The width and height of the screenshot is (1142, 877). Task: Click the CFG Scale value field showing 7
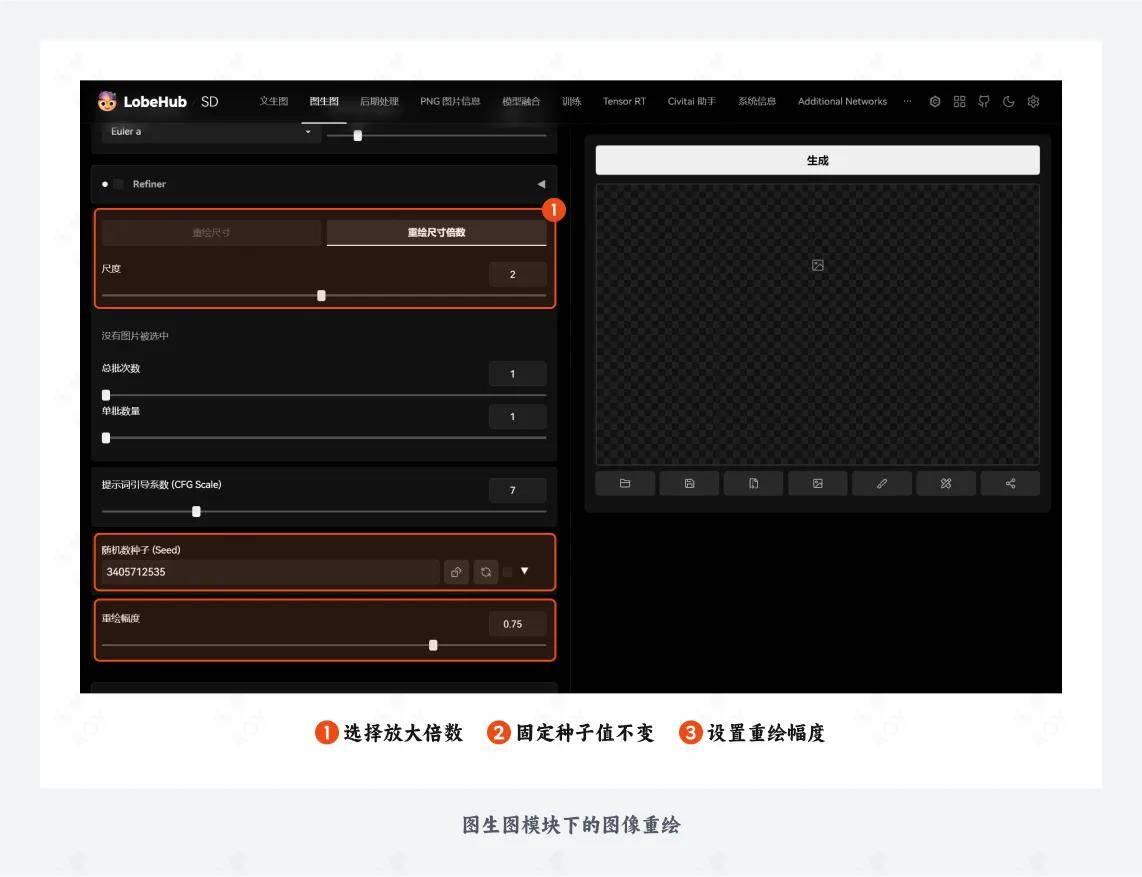click(518, 490)
